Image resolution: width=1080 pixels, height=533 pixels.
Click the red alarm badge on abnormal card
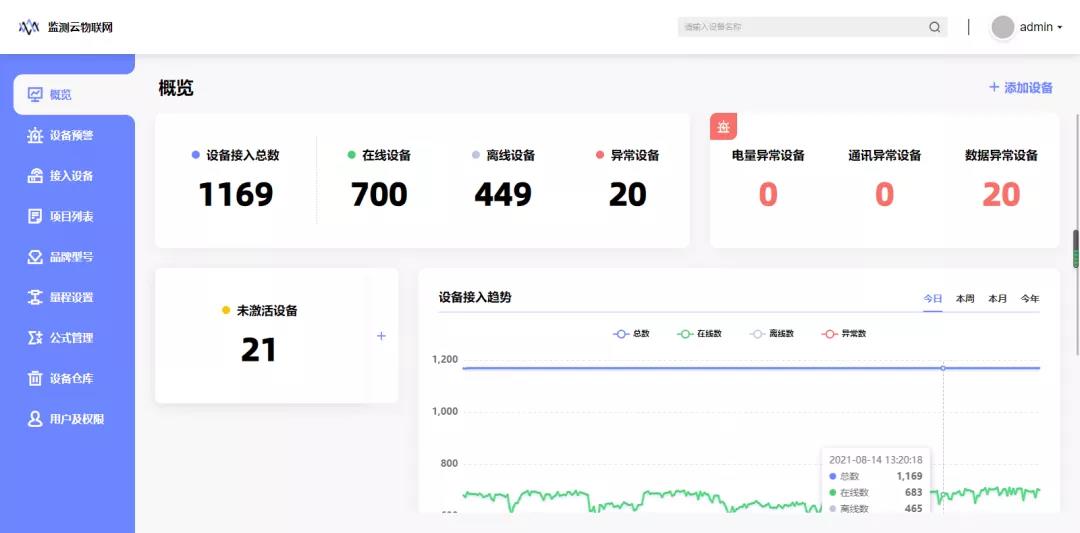[723, 127]
